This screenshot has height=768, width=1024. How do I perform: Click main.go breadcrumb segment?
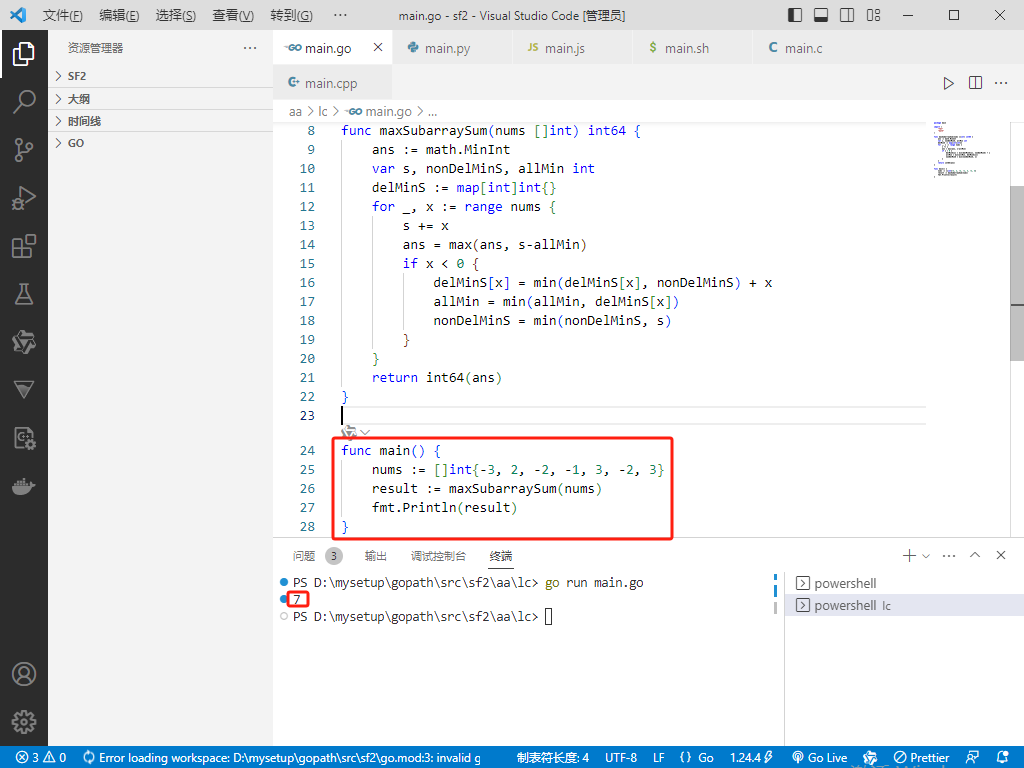(379, 112)
